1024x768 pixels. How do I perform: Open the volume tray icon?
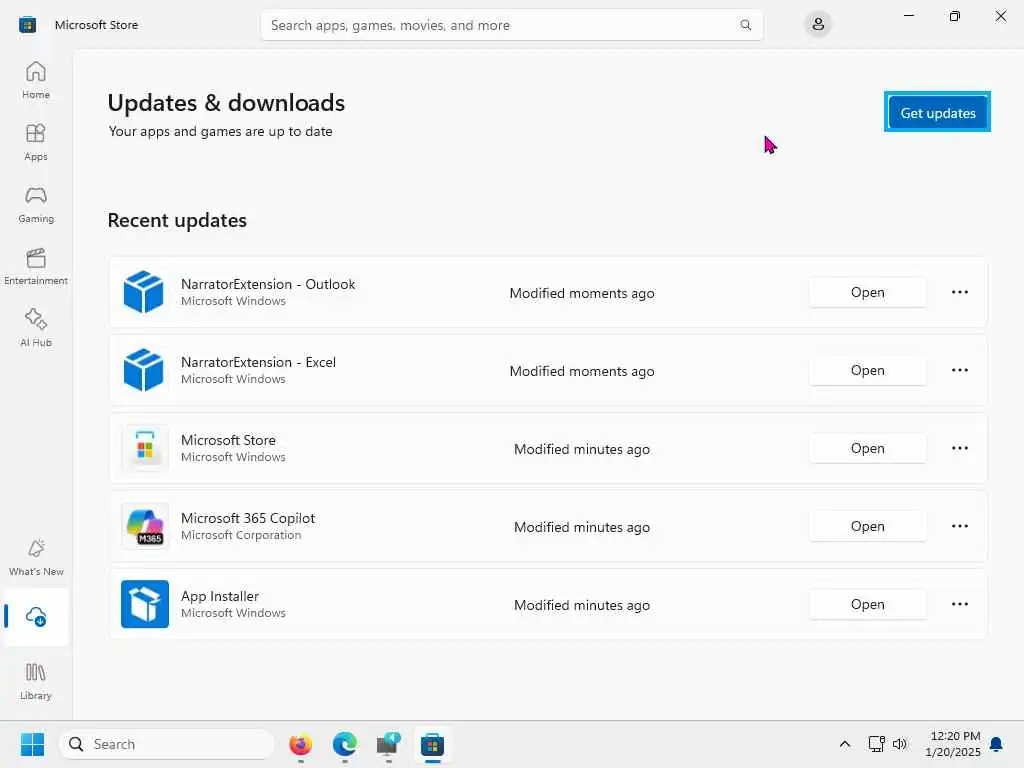point(900,744)
